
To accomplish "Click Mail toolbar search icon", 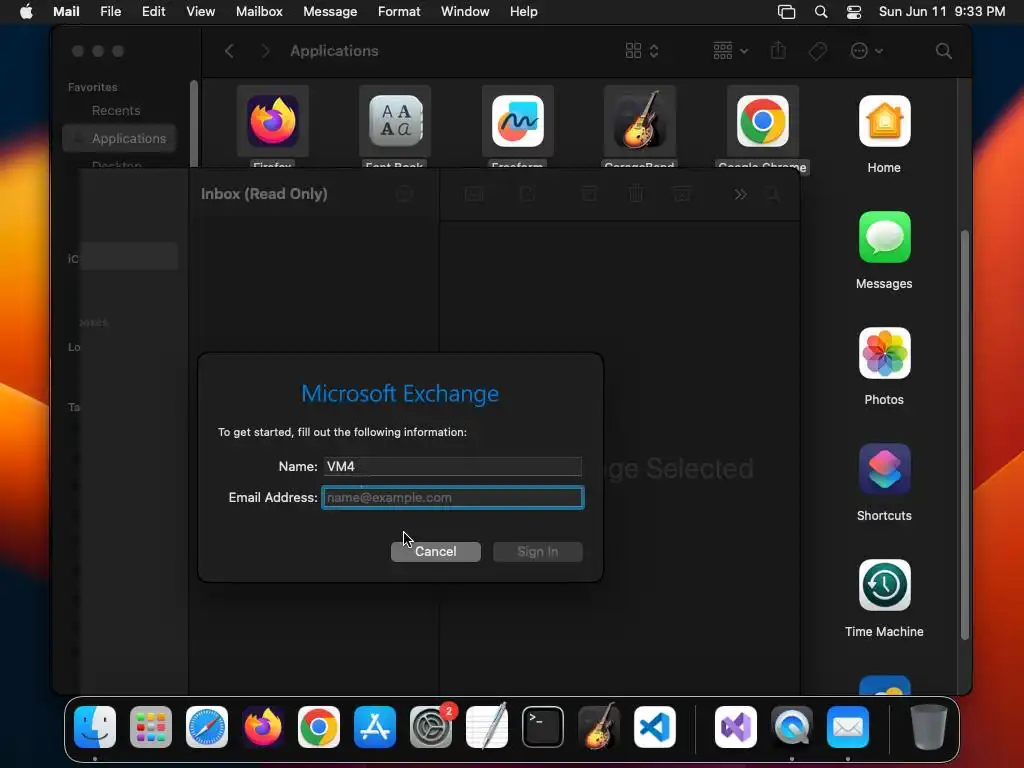I will 773,194.
